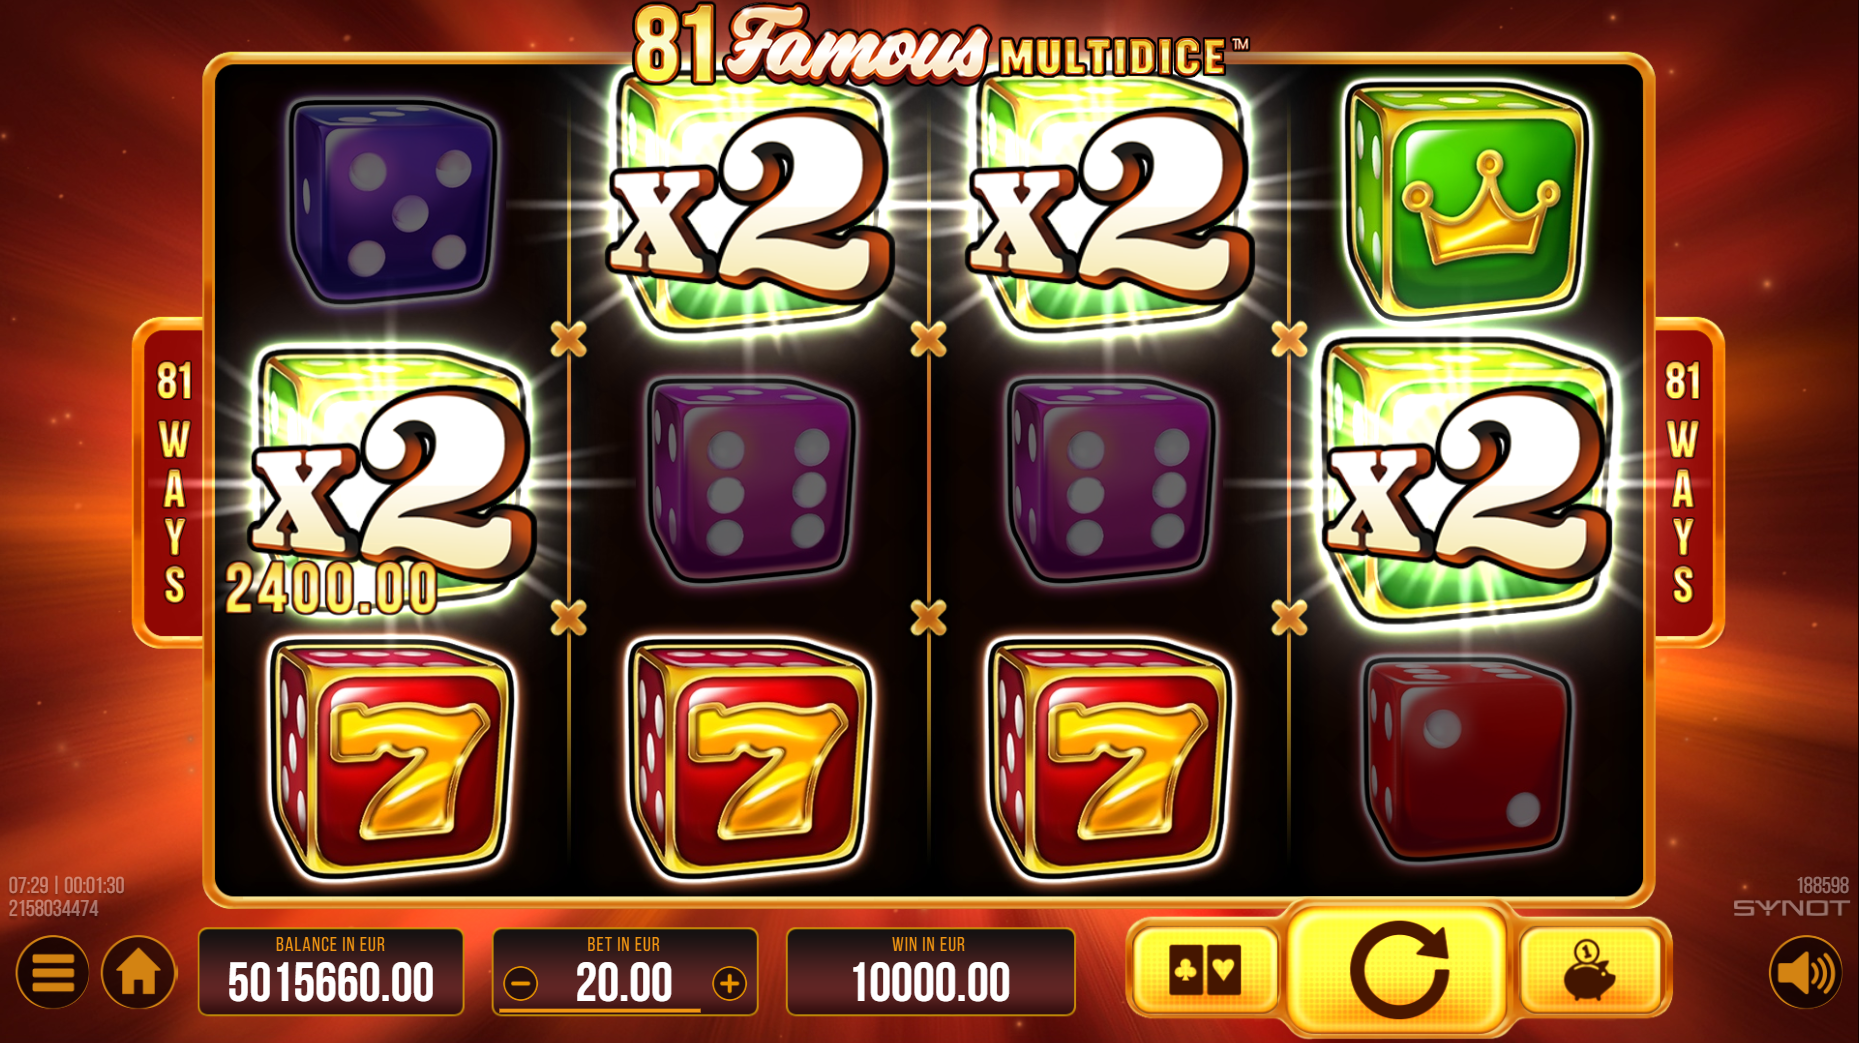Go to the home lobby
Screen dimensions: 1859x1043
[x=138, y=972]
